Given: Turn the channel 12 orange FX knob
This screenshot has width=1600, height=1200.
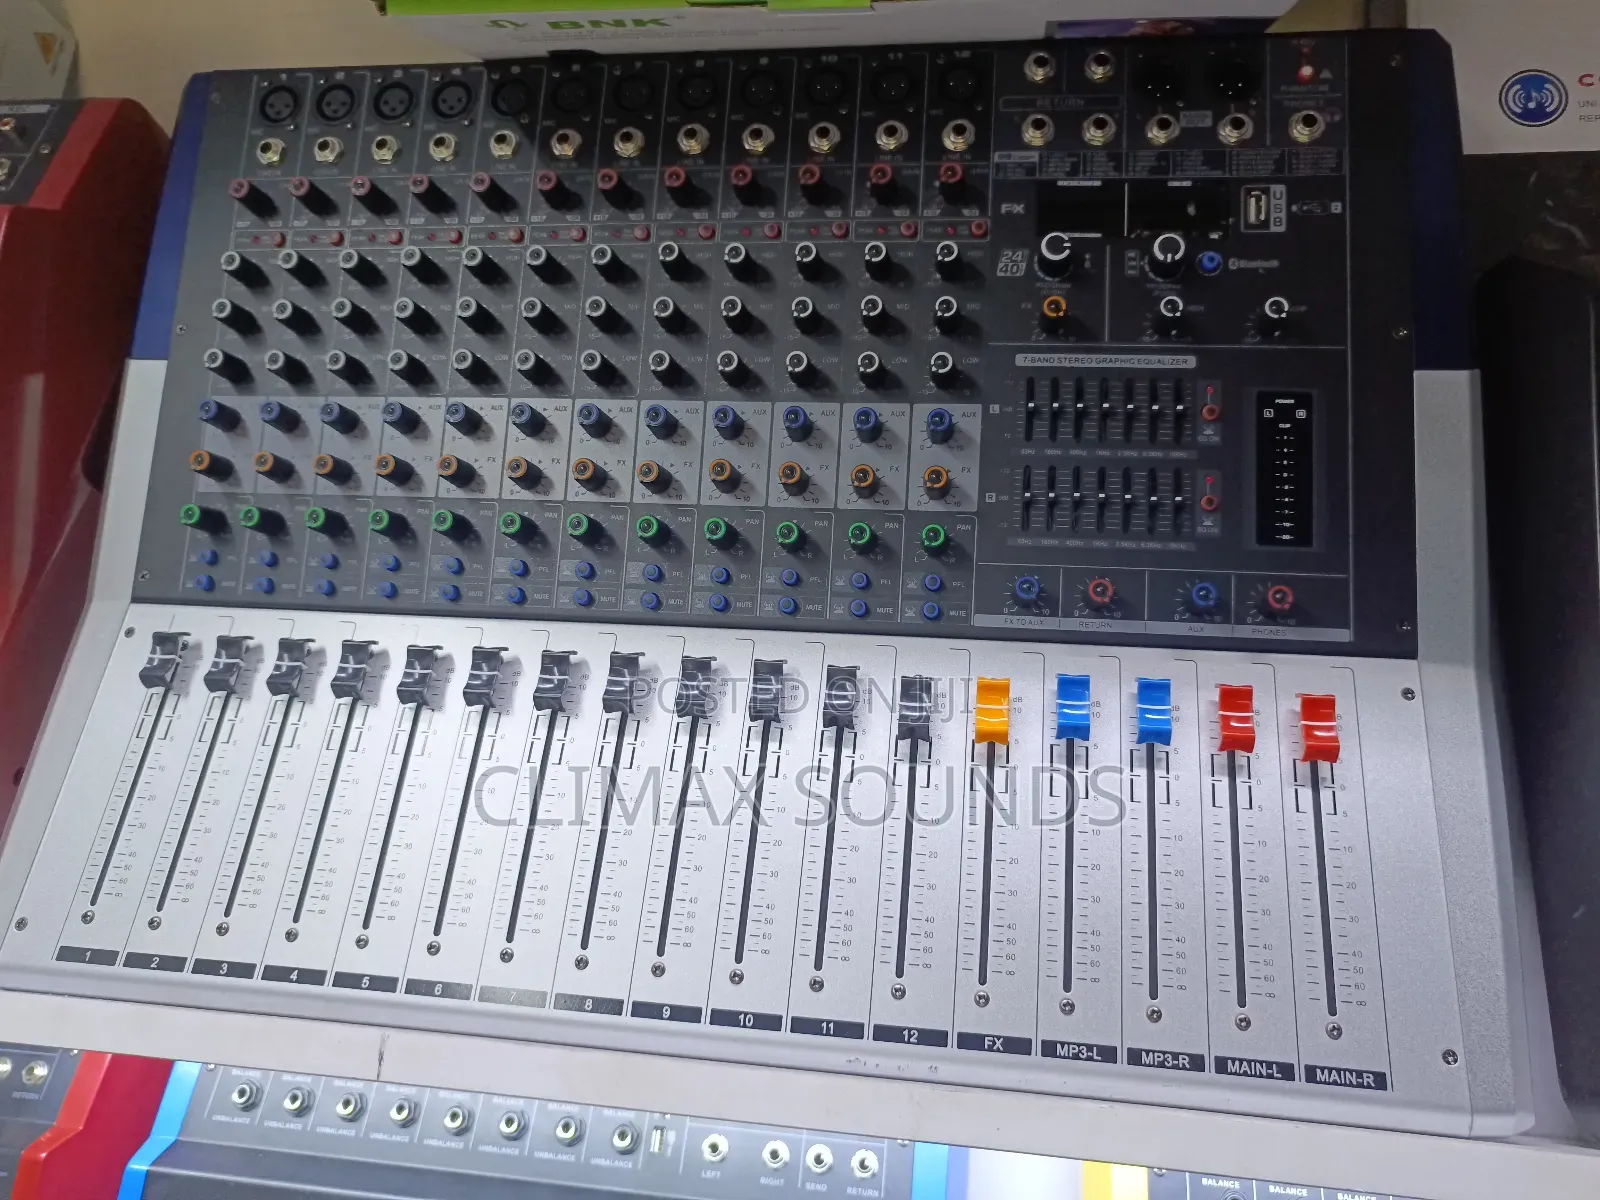Looking at the screenshot, I should (936, 478).
